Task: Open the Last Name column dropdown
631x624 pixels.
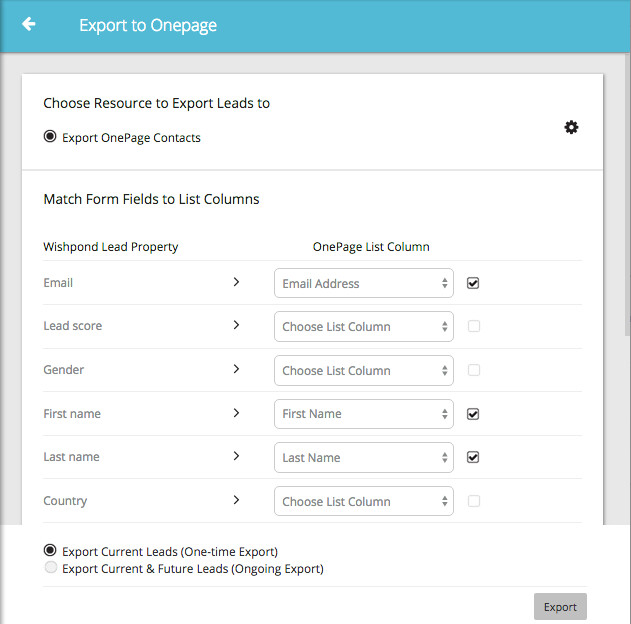Action: (x=364, y=457)
